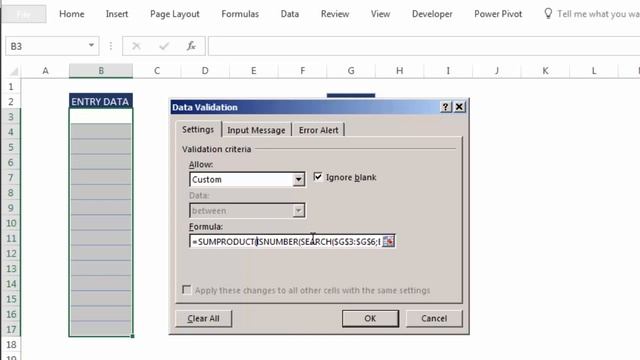This screenshot has height=360, width=640.
Task: Switch to the Error Alert tab
Action: [318, 130]
